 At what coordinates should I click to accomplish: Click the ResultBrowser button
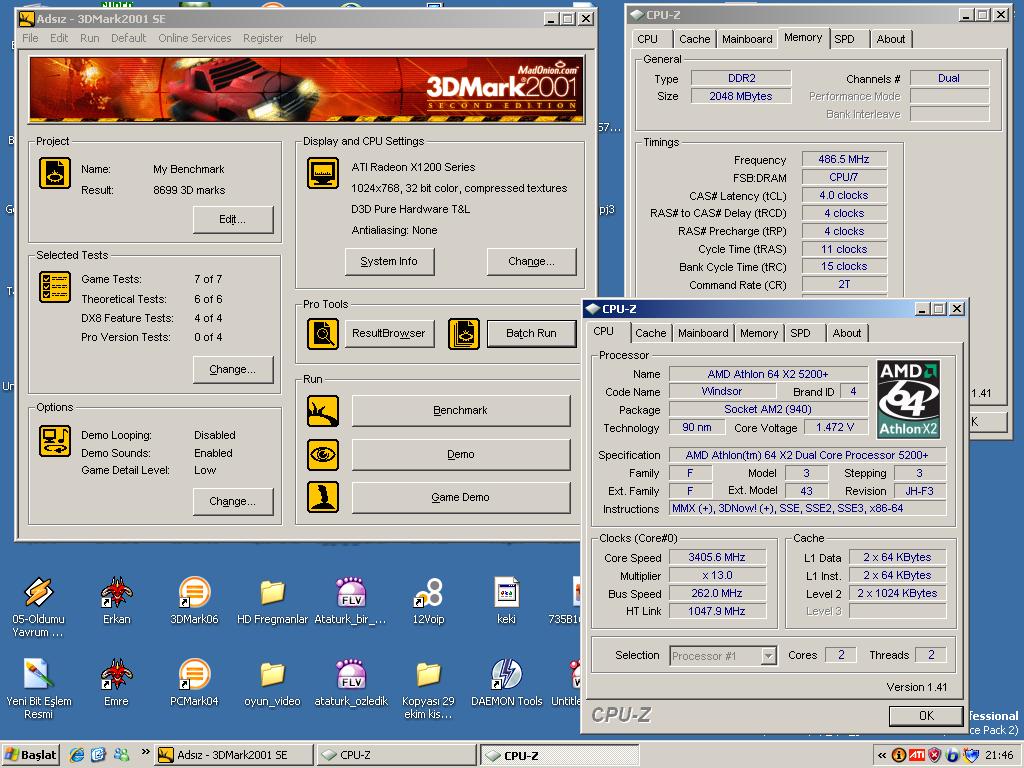[x=389, y=334]
